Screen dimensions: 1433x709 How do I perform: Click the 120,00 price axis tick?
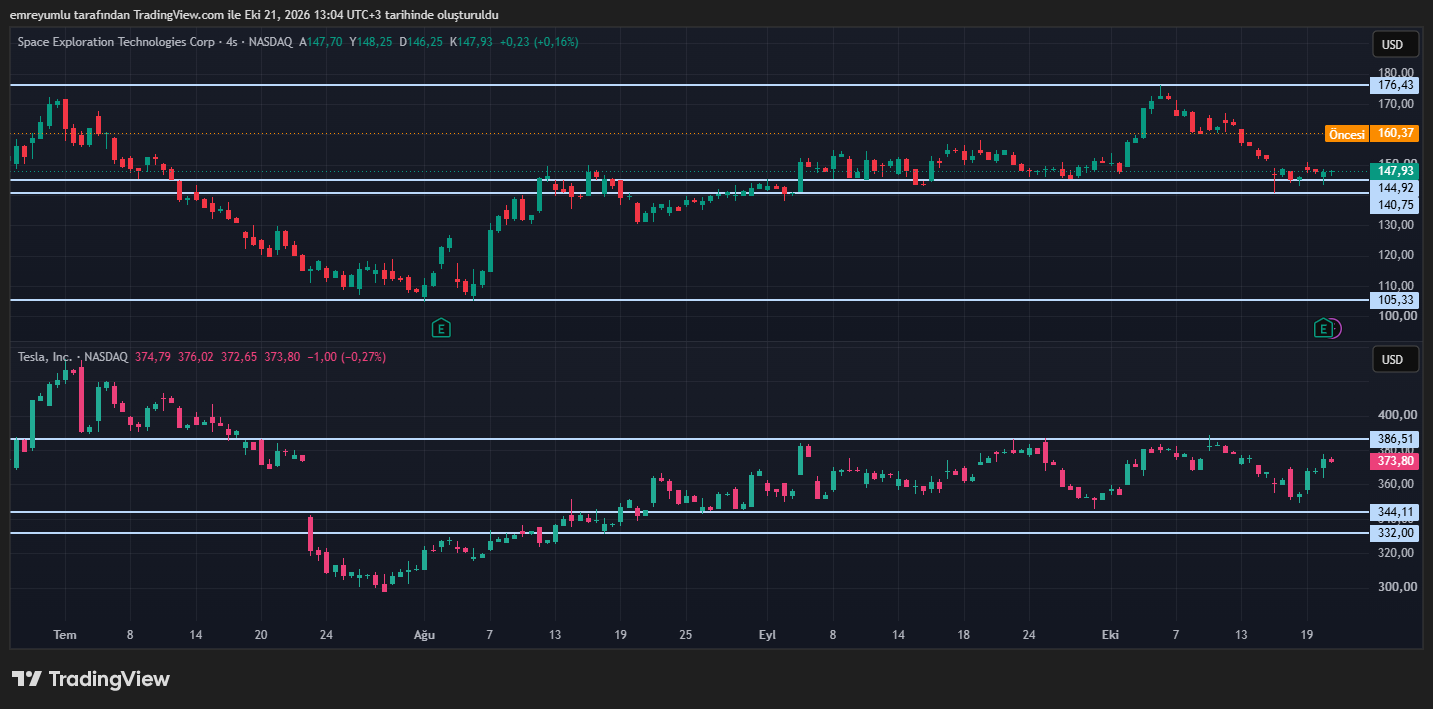tap(1395, 255)
